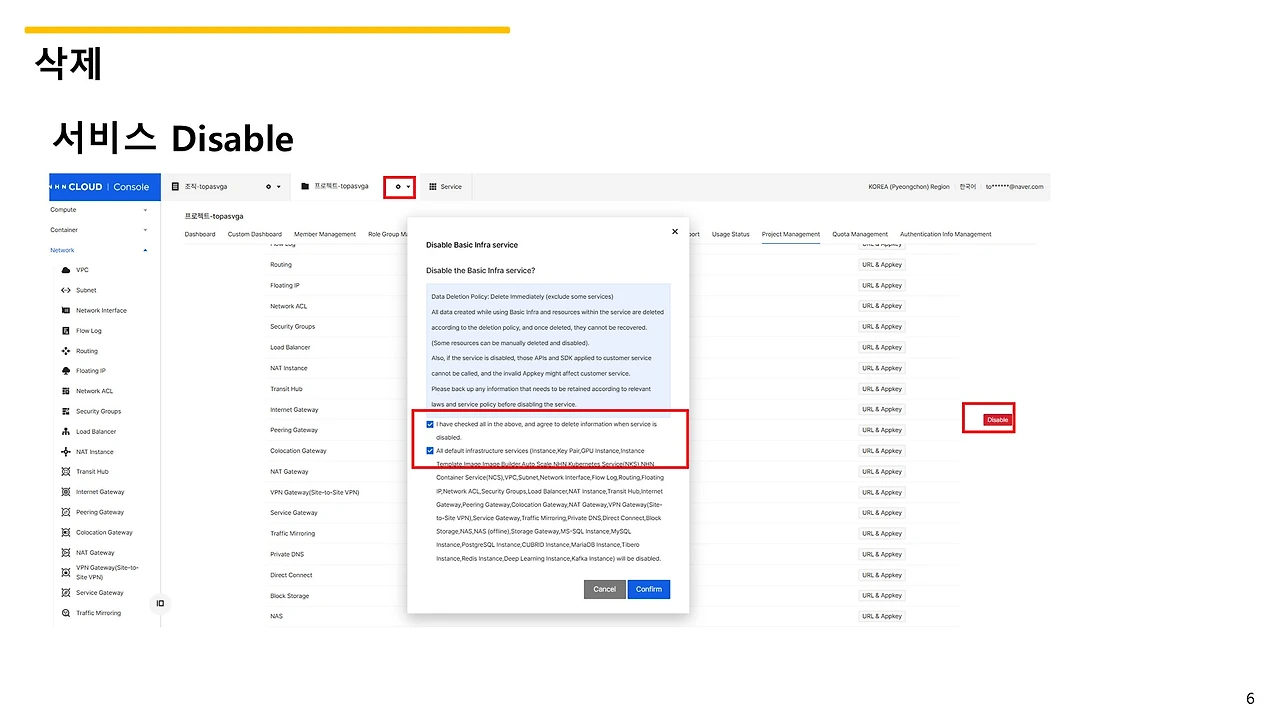Open the Service grid icon in the header
1280x720 pixels.
coord(433,187)
